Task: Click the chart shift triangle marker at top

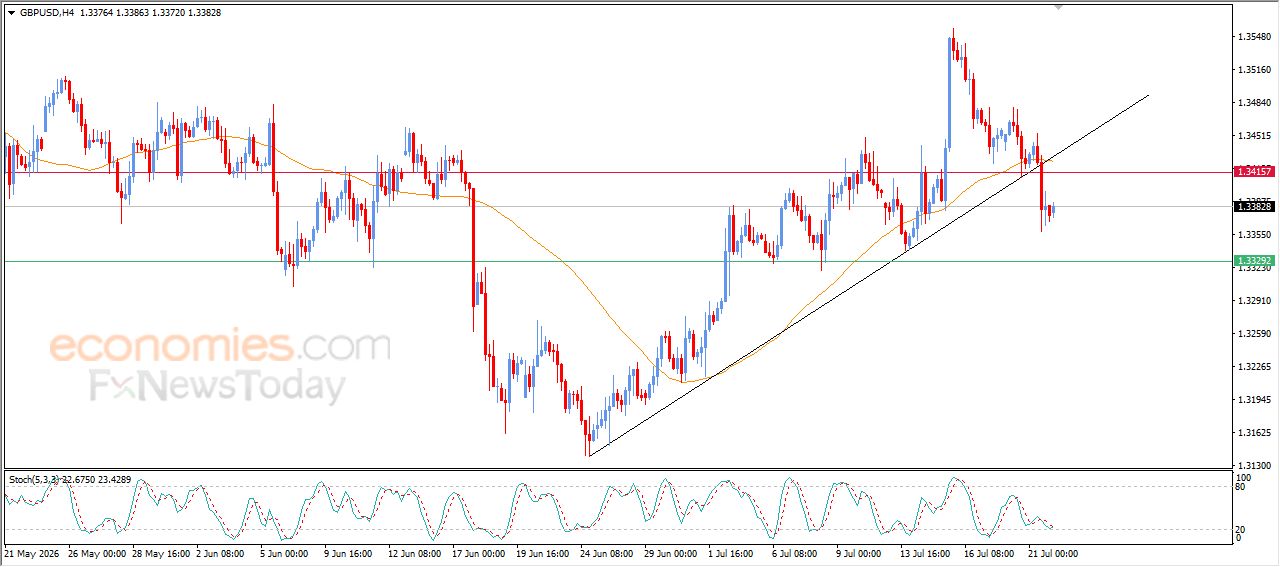Action: click(1059, 7)
